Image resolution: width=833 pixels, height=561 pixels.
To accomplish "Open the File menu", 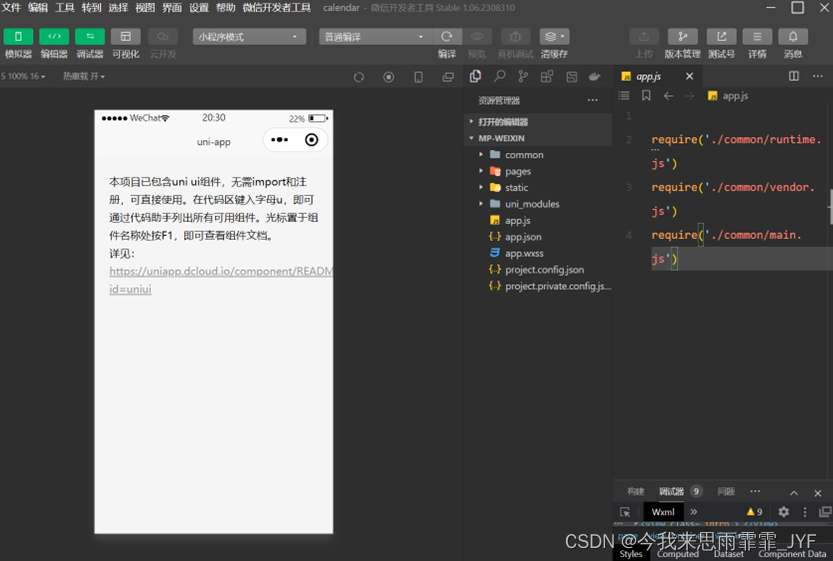I will tap(11, 8).
